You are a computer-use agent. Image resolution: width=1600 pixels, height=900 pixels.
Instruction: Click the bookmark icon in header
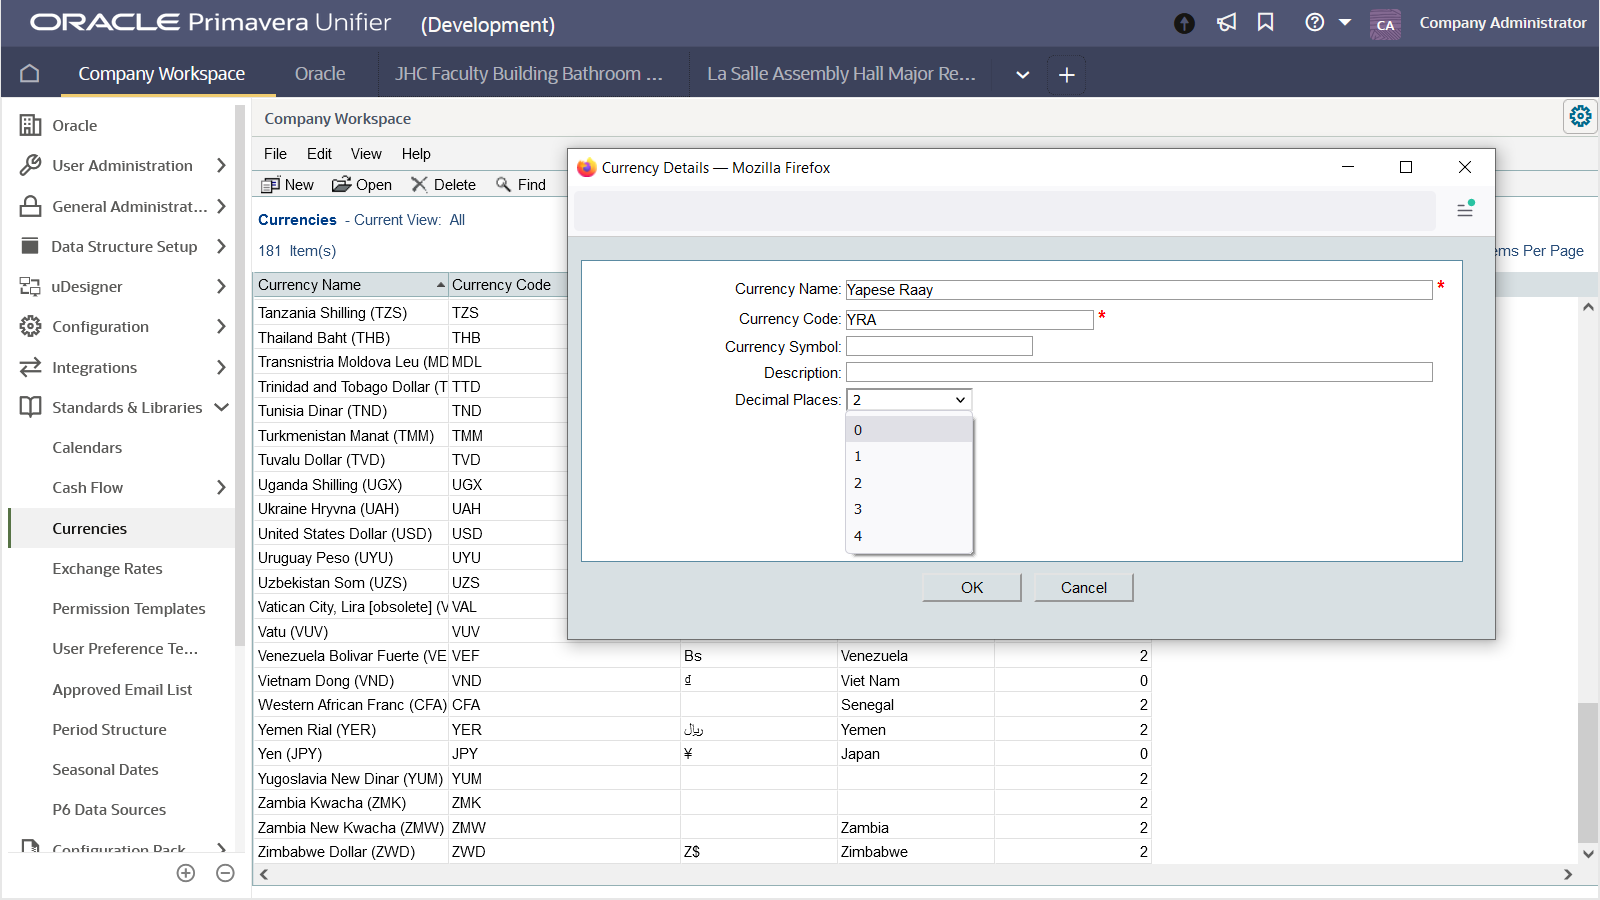pos(1266,22)
